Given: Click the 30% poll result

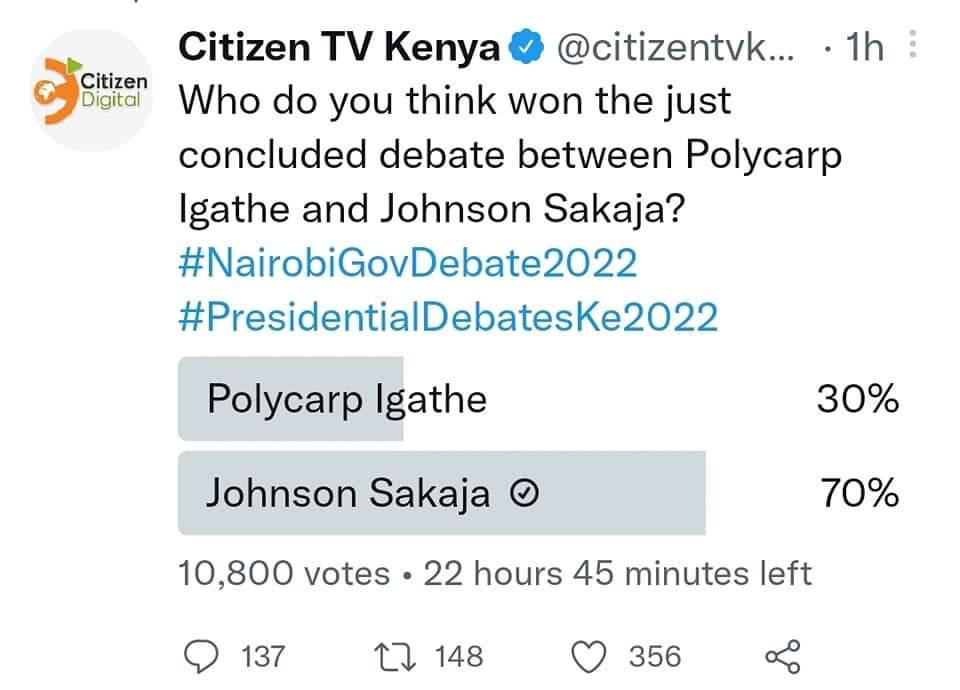Looking at the screenshot, I should click(x=857, y=400).
